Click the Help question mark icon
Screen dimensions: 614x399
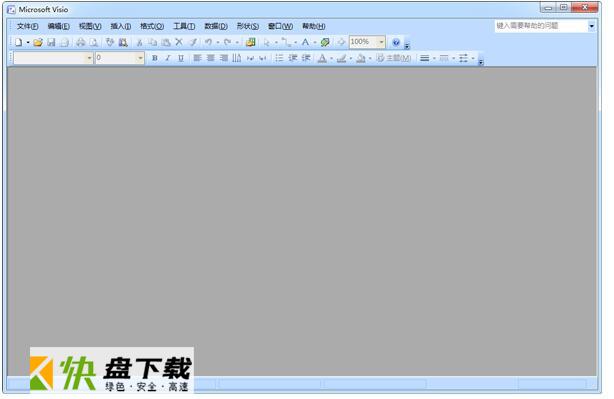(396, 42)
